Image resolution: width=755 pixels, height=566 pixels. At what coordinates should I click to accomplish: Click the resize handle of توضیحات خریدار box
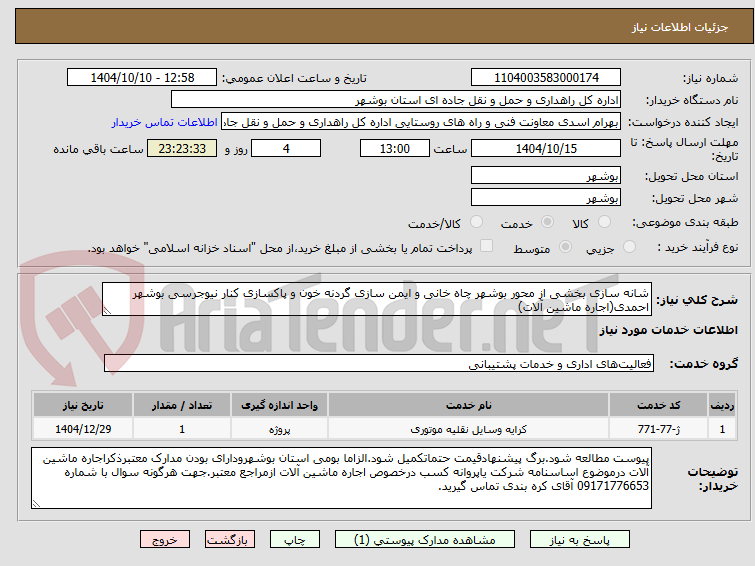(36, 504)
